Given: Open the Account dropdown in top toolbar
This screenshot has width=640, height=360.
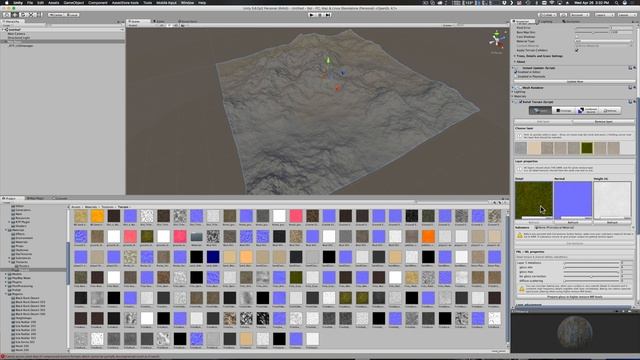Looking at the screenshot, I should click(x=579, y=15).
